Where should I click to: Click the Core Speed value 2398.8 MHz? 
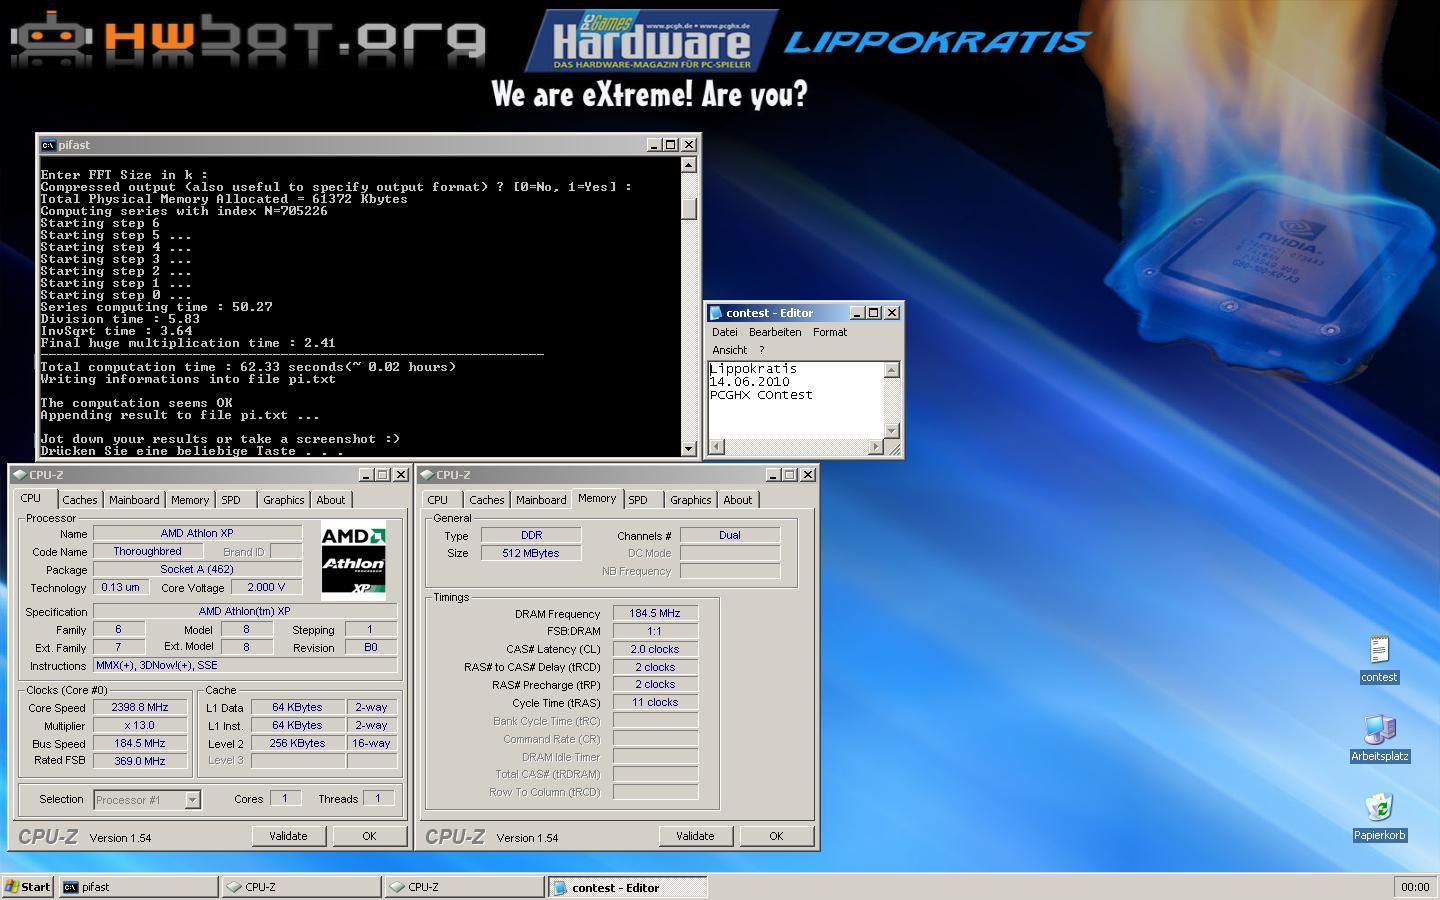[x=140, y=707]
